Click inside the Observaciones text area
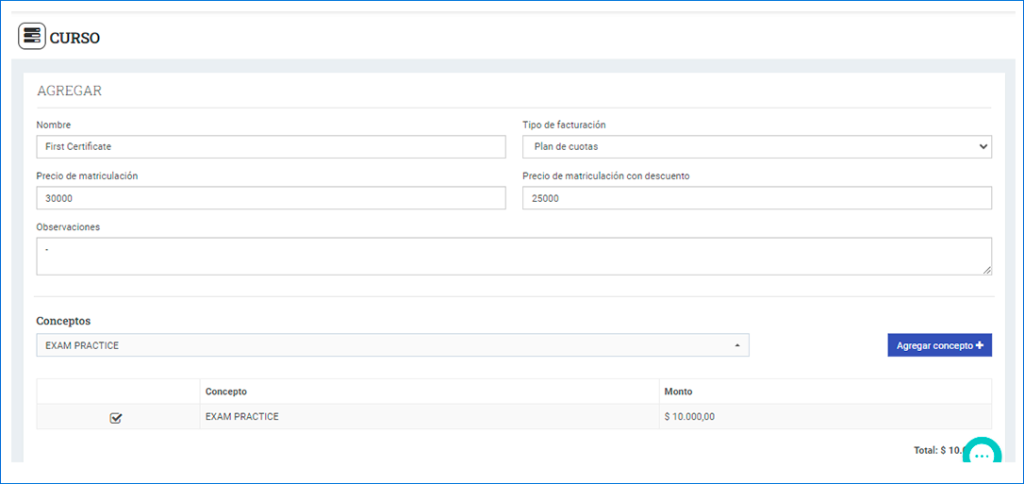This screenshot has height=484, width=1024. 514,256
